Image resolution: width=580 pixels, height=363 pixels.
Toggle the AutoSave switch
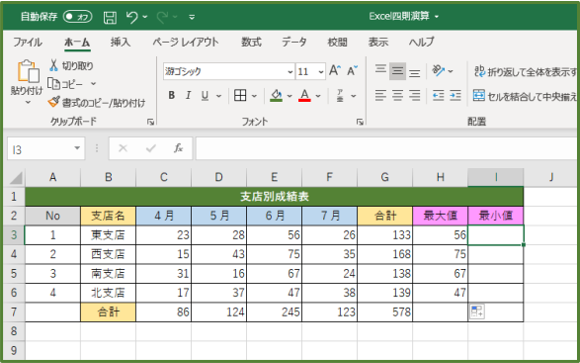pyautogui.click(x=77, y=17)
